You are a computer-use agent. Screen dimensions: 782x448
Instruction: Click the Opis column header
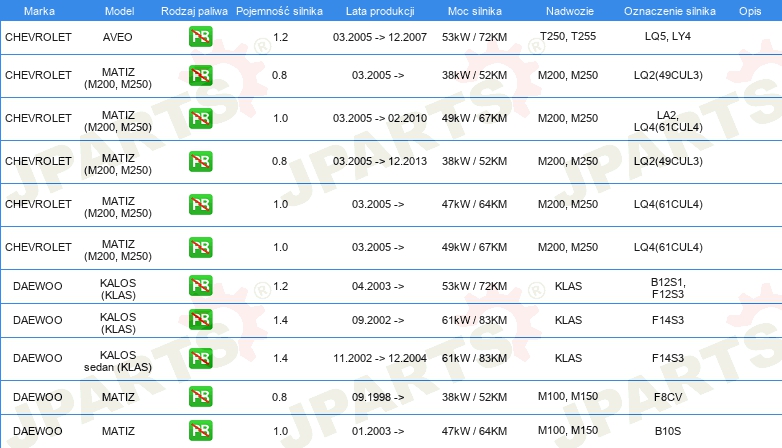coord(750,11)
